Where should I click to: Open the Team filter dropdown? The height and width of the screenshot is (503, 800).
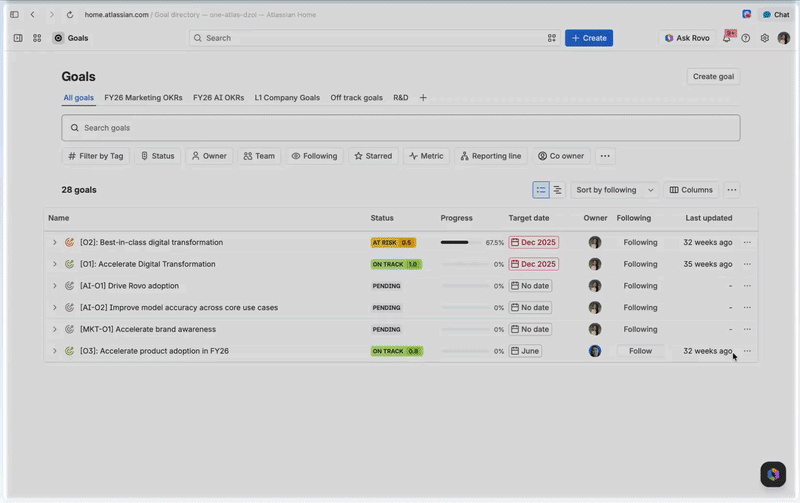[259, 156]
